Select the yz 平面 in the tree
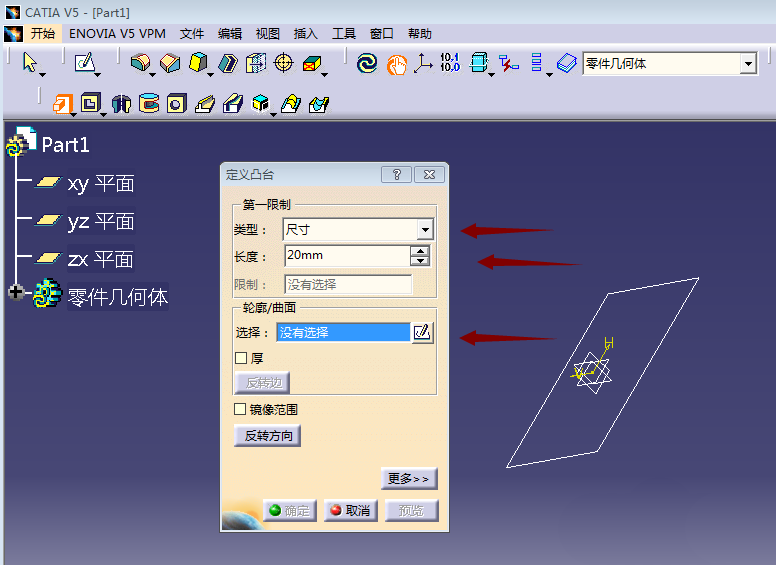The height and width of the screenshot is (565, 776). (100, 222)
